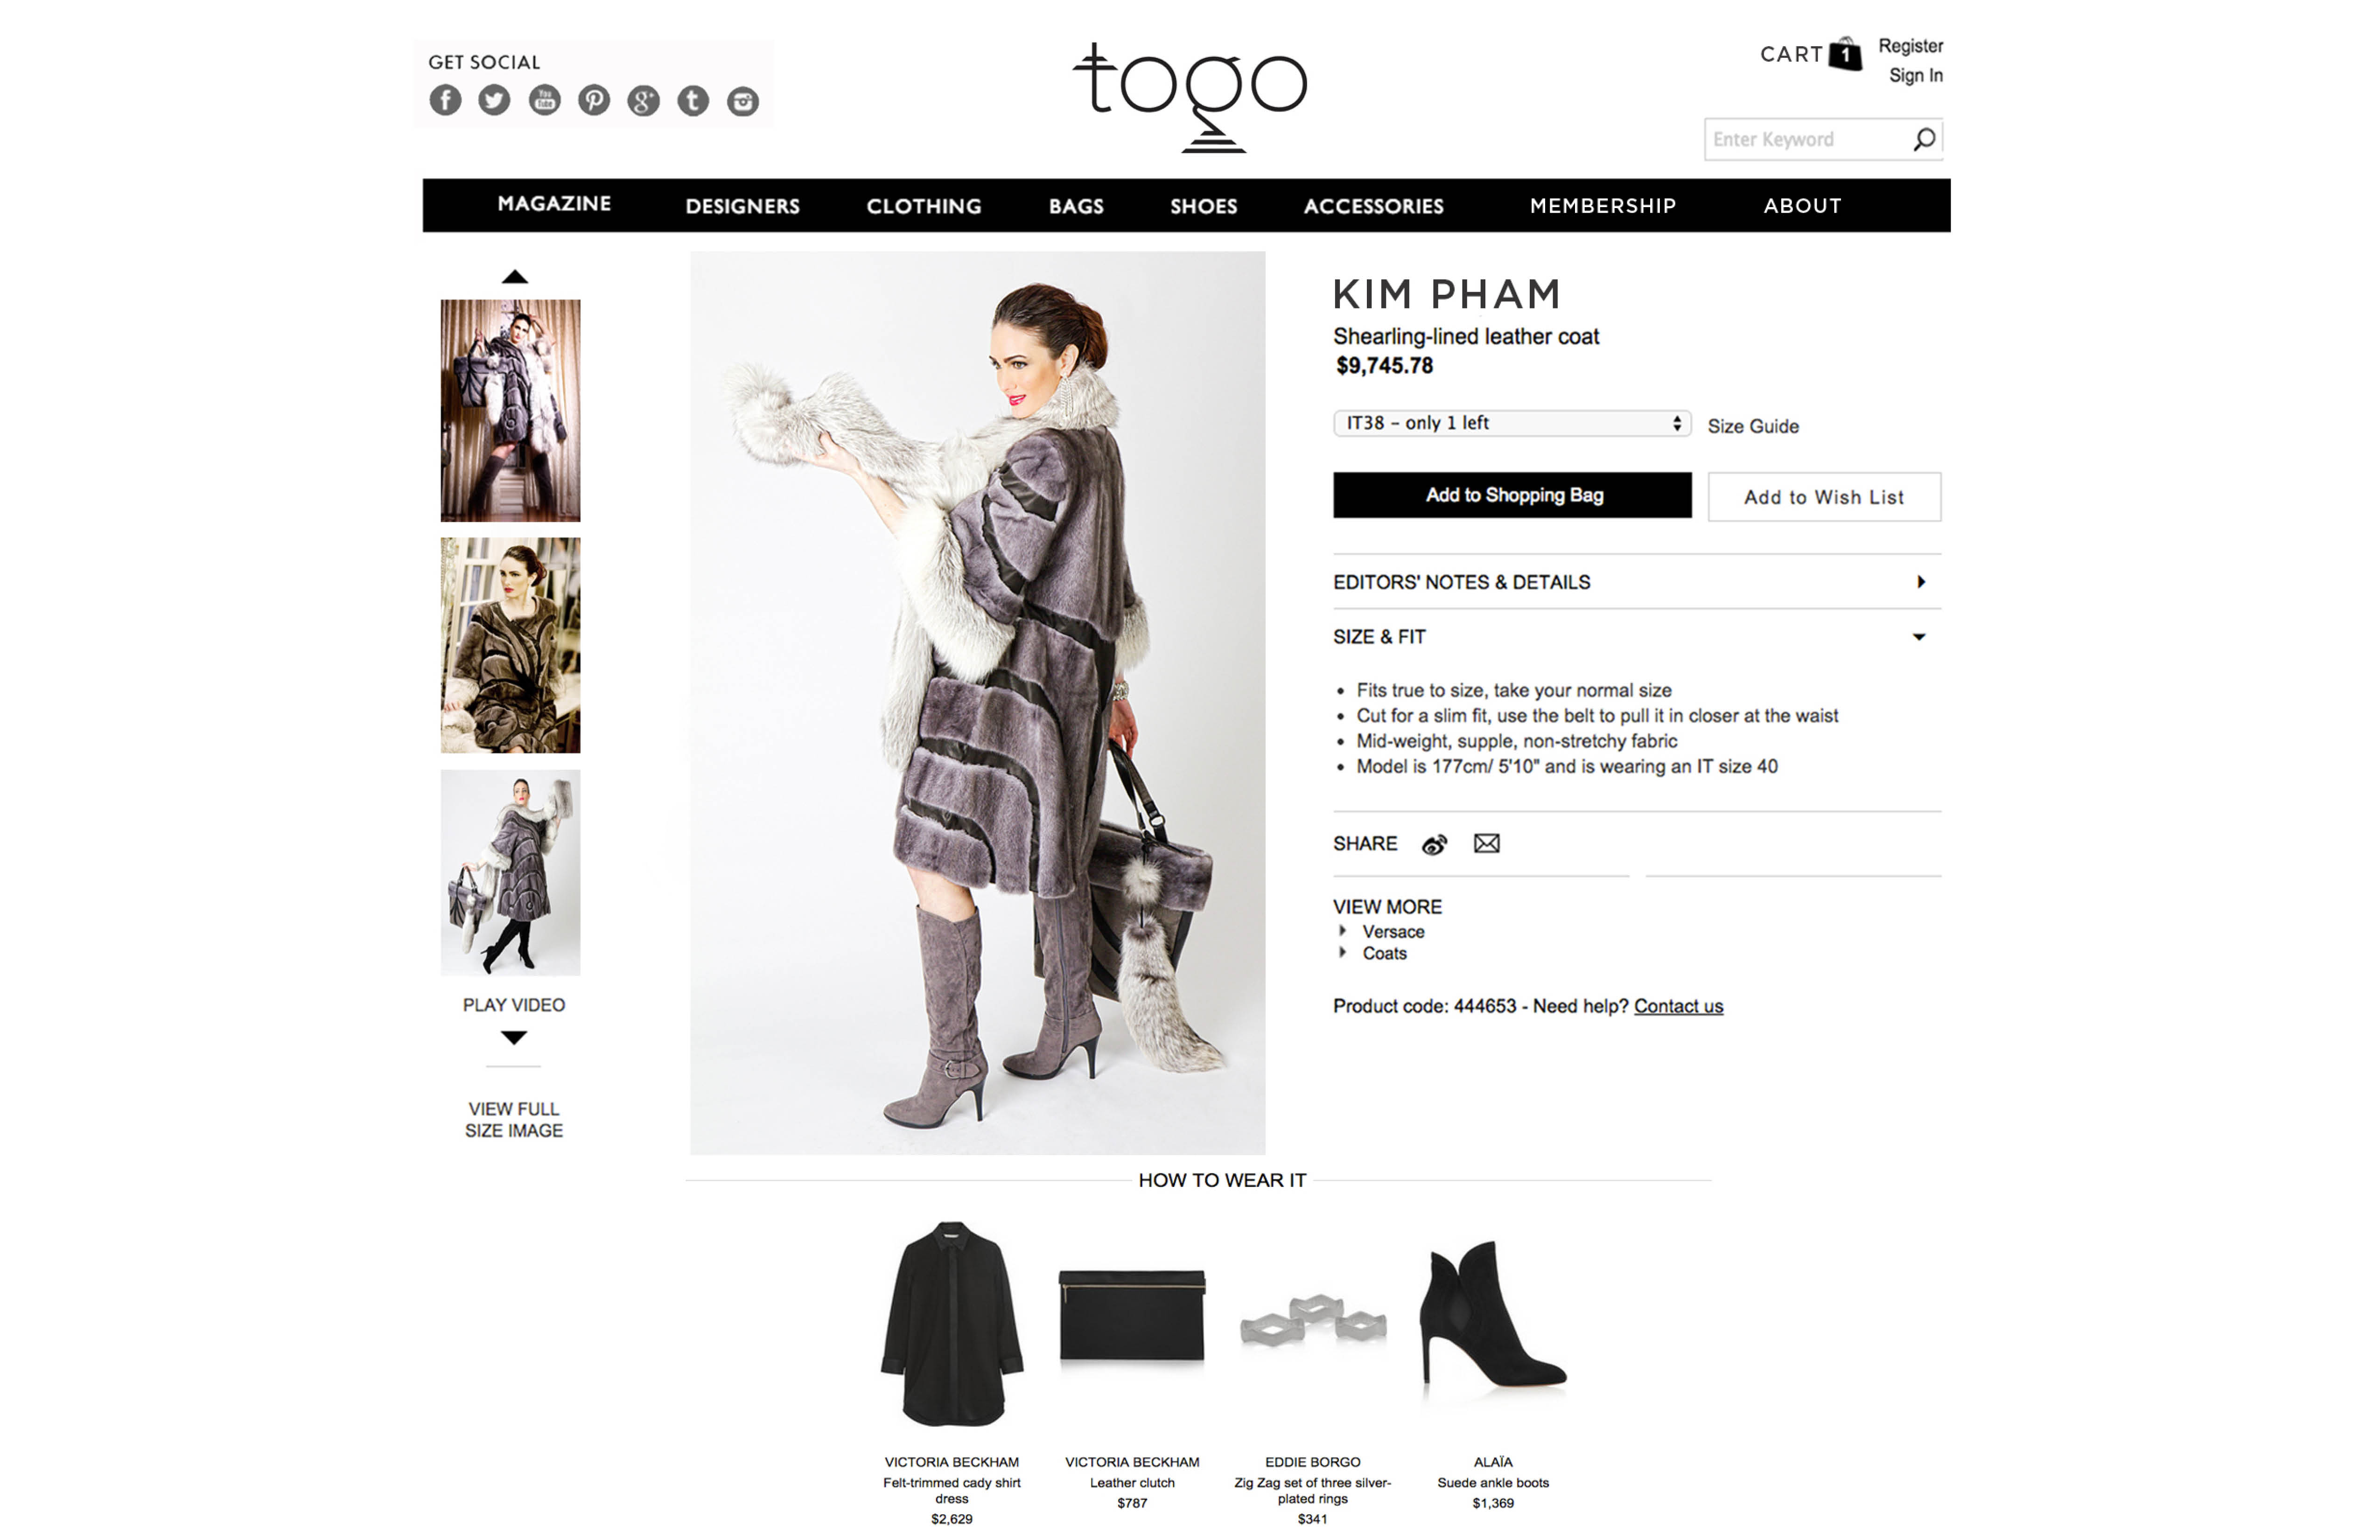Open the Designers menu
This screenshot has width=2380, height=1540.
tap(742, 206)
